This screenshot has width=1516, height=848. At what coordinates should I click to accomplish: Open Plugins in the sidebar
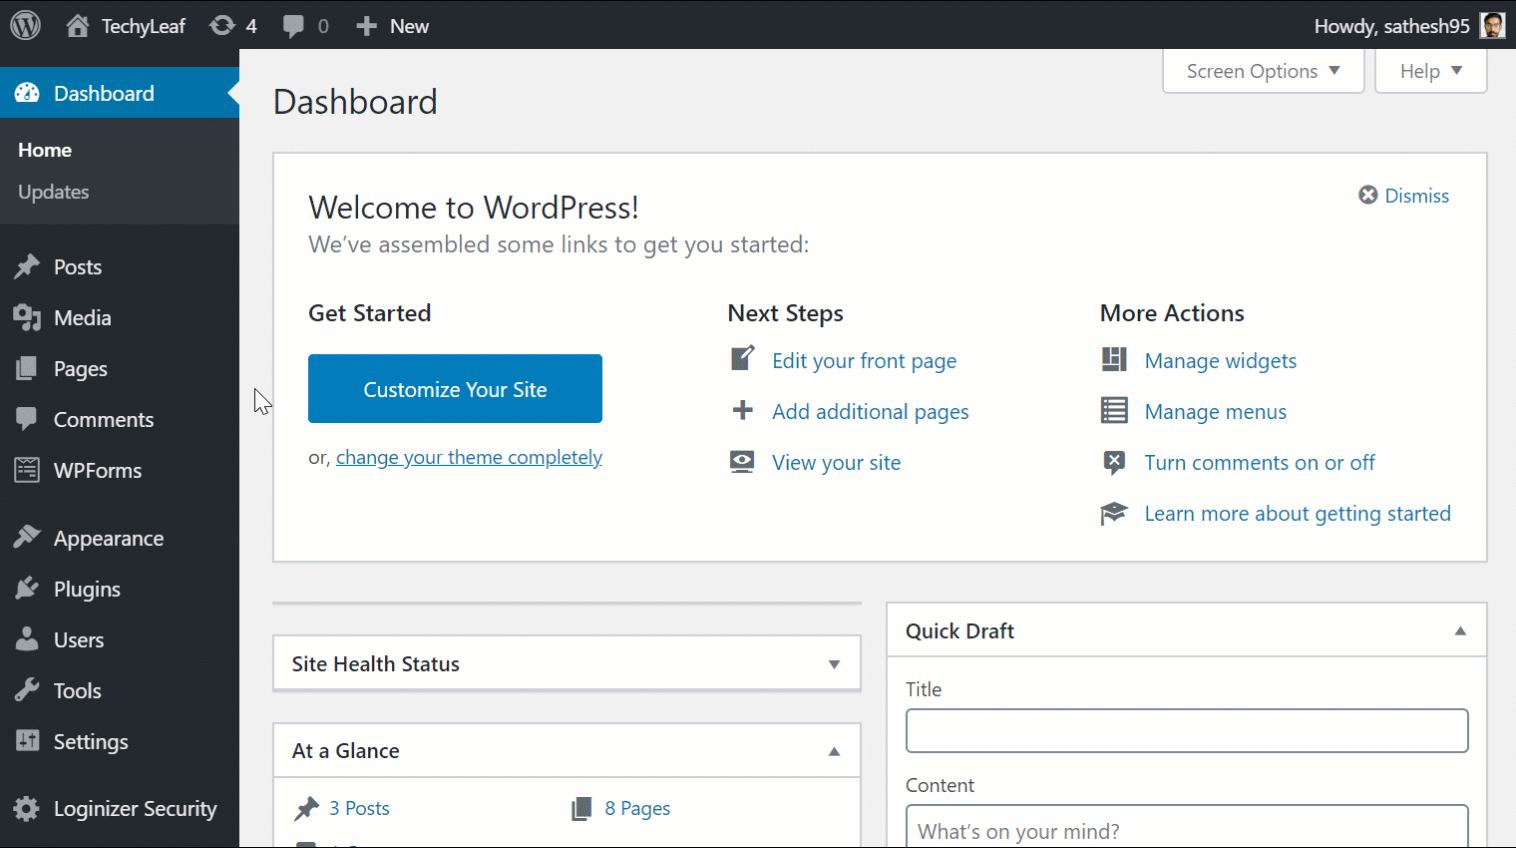click(87, 590)
